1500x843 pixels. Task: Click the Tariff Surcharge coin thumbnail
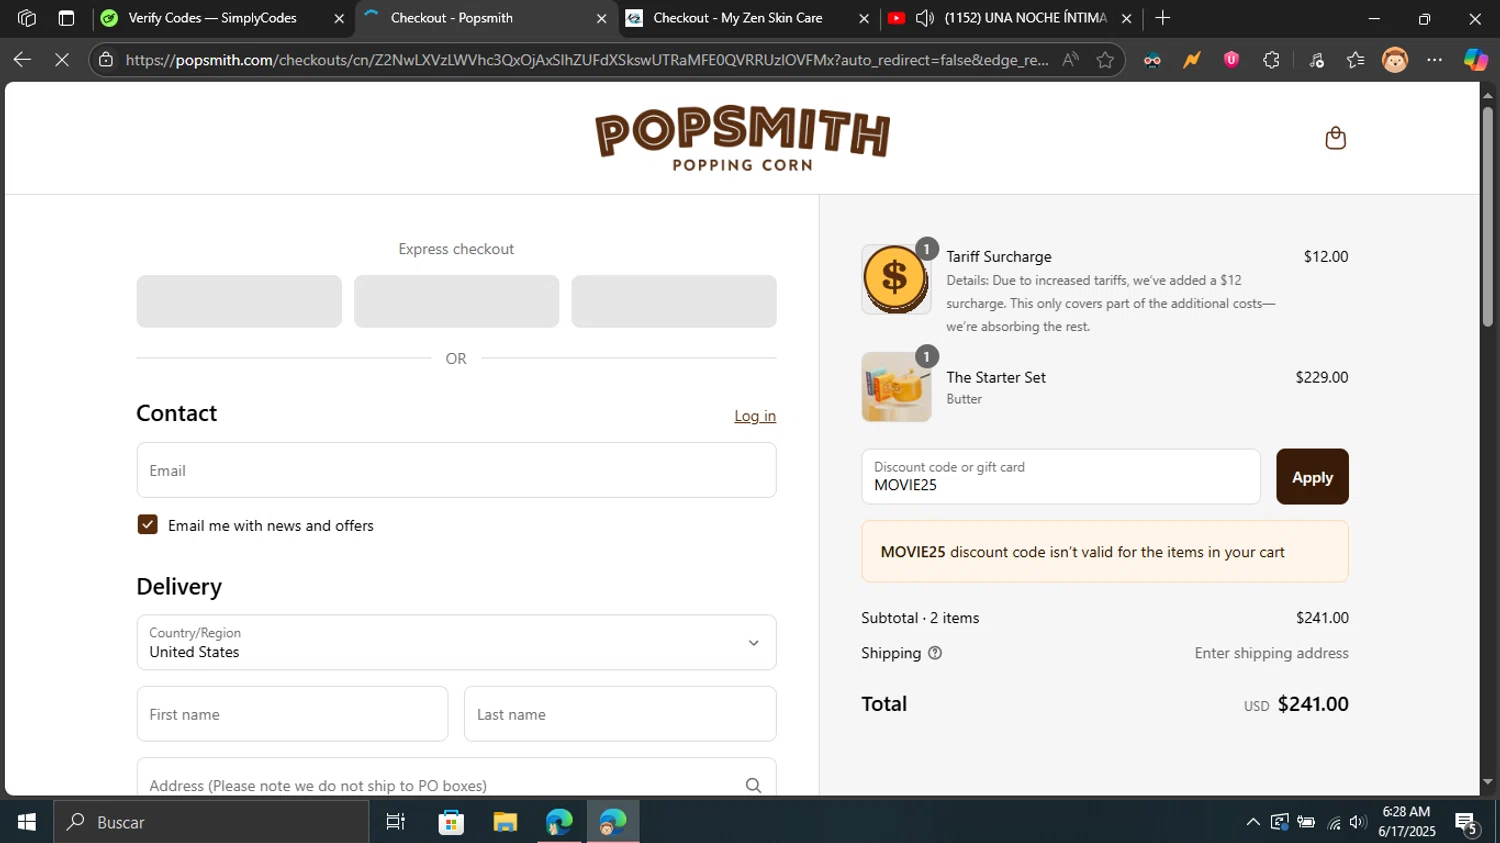896,279
